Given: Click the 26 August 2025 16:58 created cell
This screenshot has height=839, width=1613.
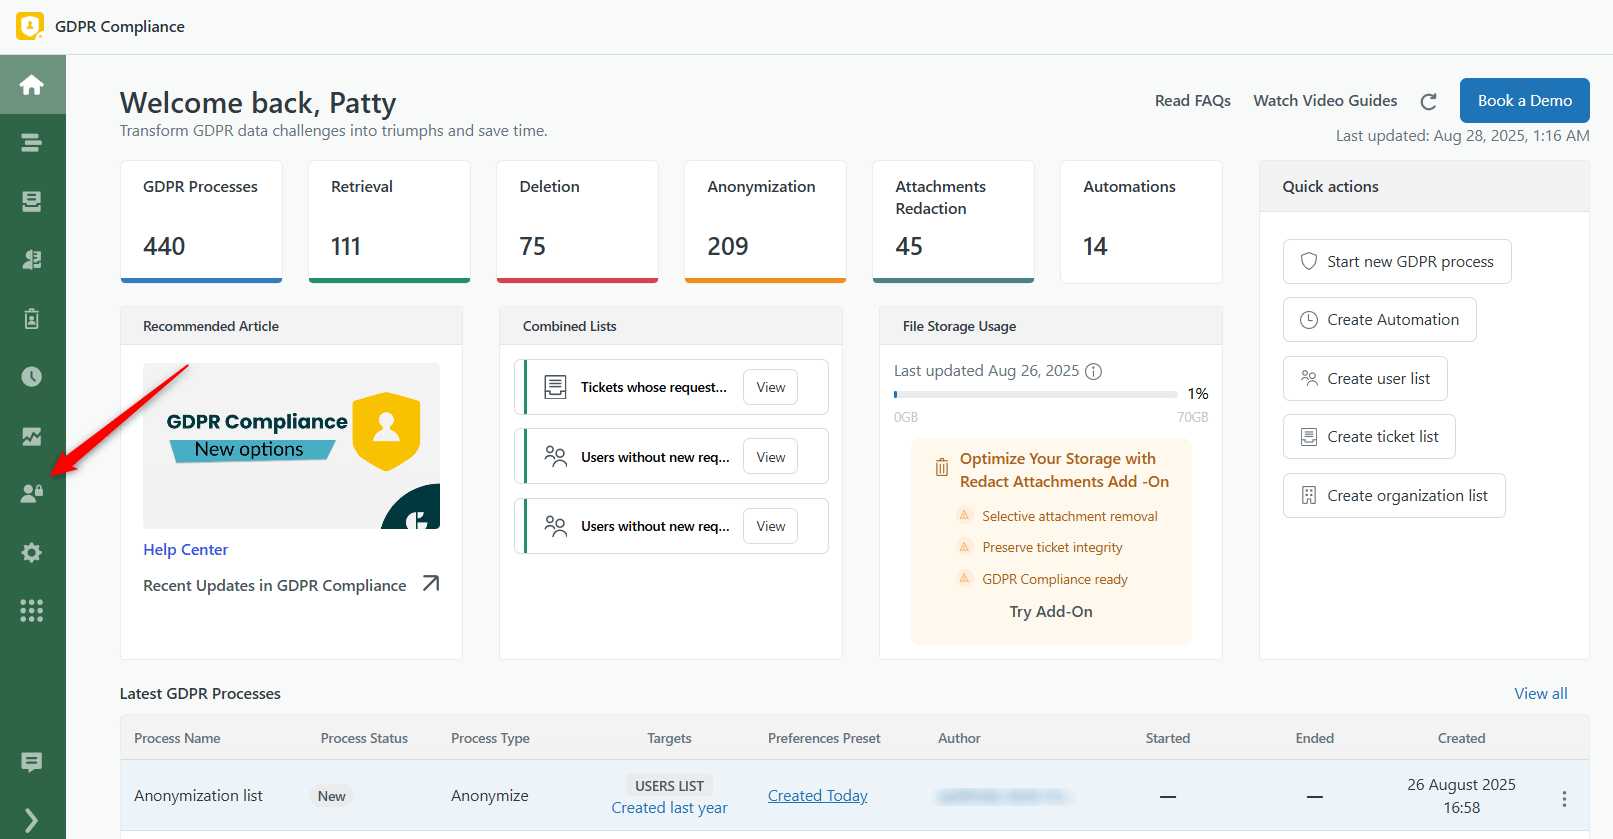Looking at the screenshot, I should click(1461, 796).
